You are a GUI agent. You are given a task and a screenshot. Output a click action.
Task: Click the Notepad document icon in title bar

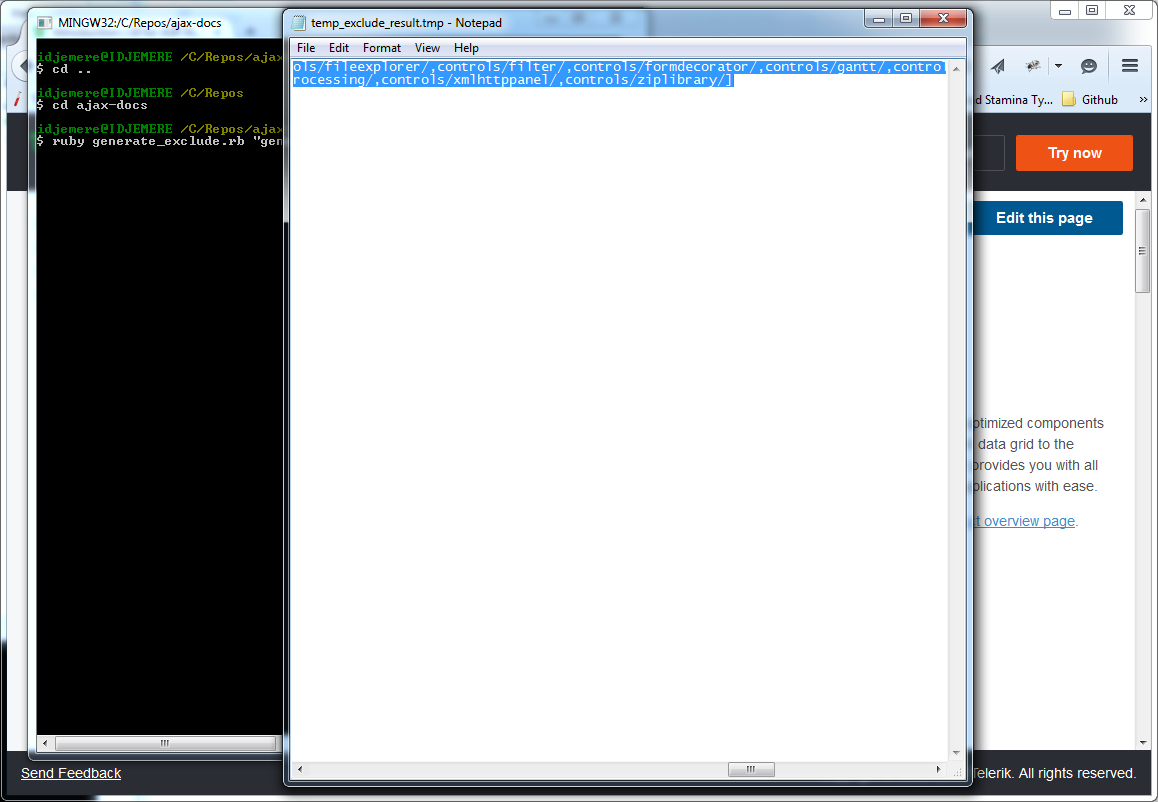coord(299,22)
